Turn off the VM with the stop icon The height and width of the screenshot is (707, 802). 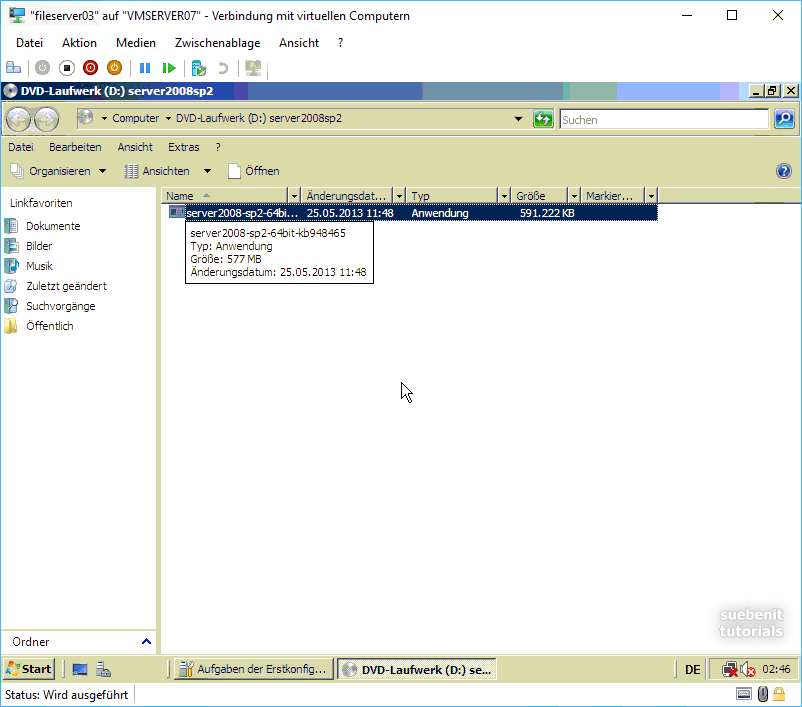[x=66, y=68]
